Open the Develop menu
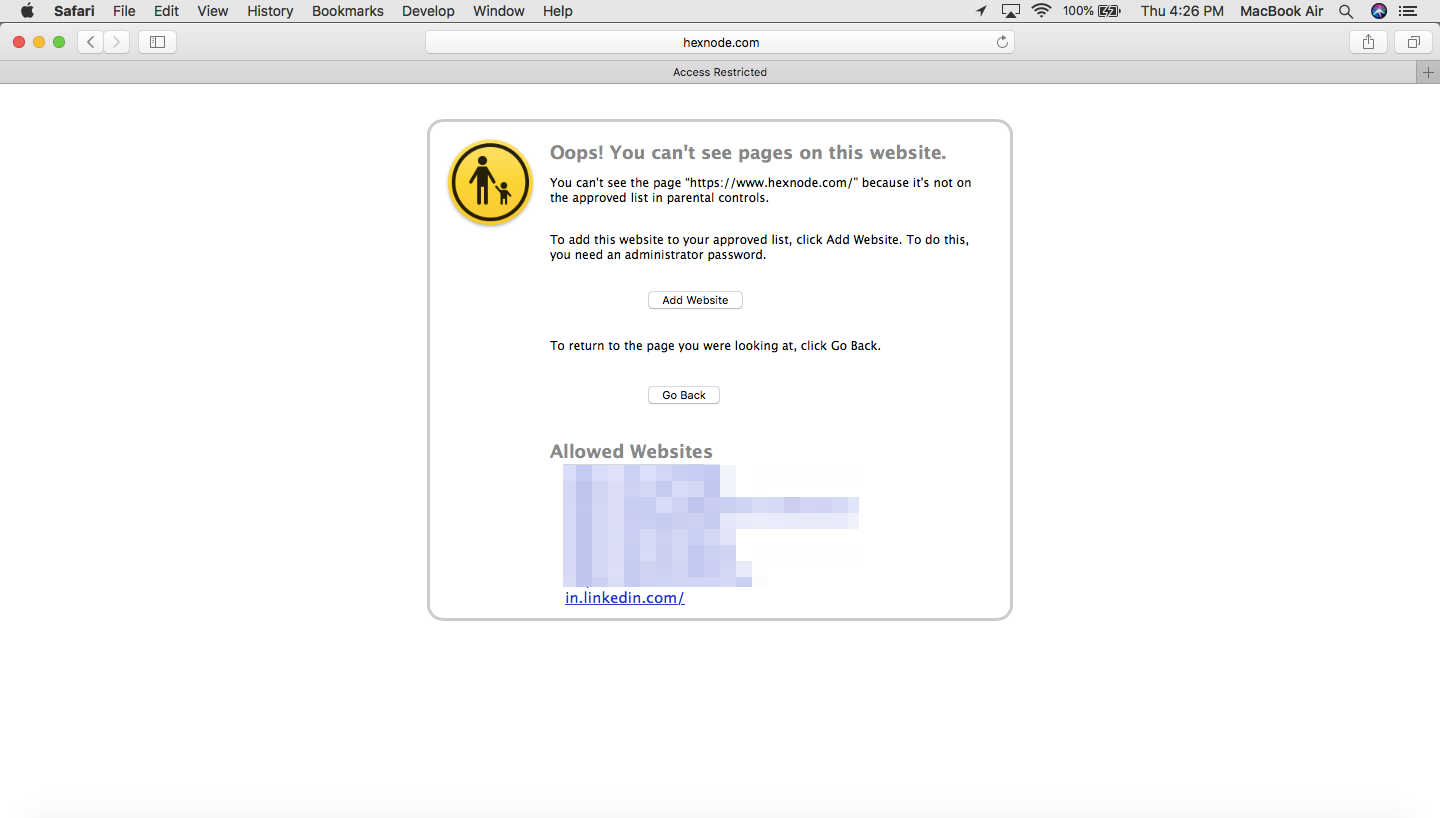This screenshot has height=818, width=1440. point(428,11)
